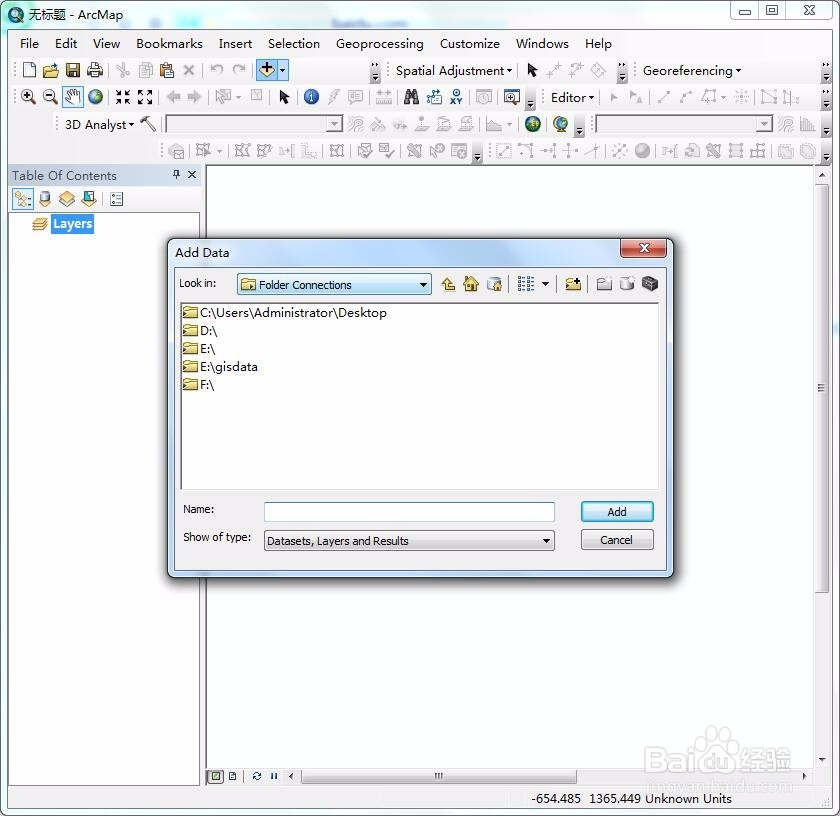
Task: Open the Bookmarks menu
Action: 169,43
